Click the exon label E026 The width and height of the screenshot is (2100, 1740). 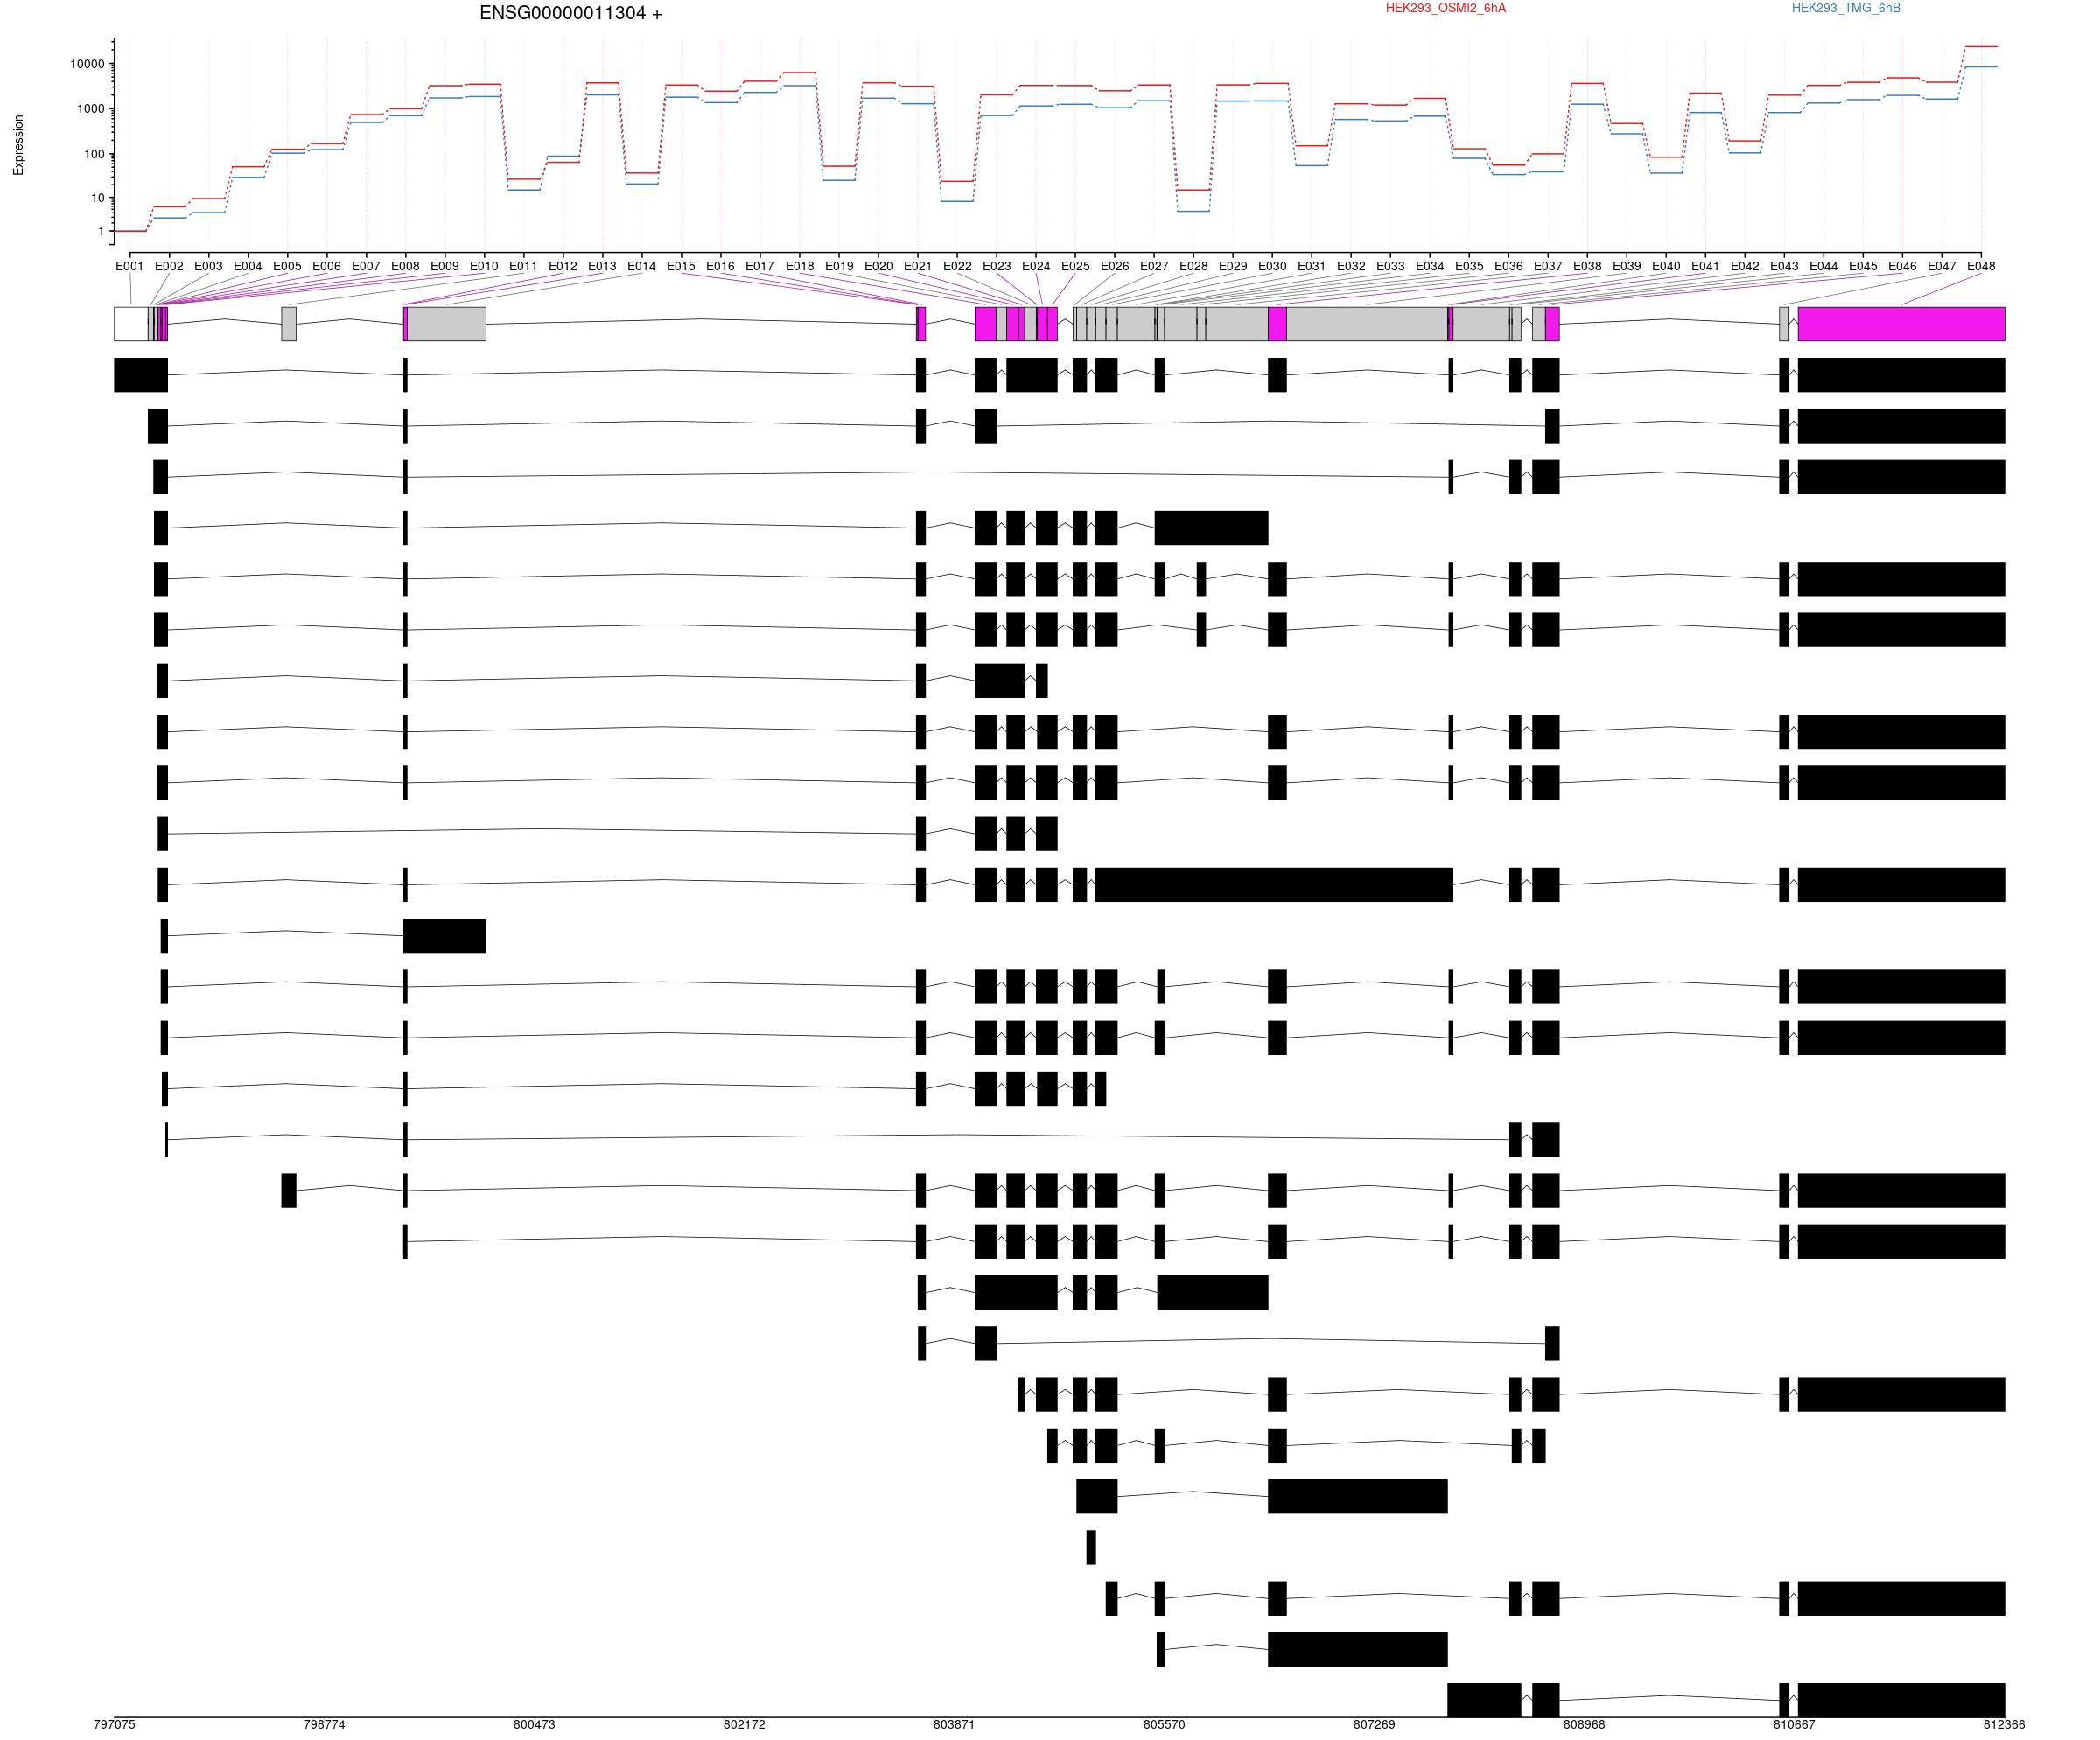(1115, 266)
